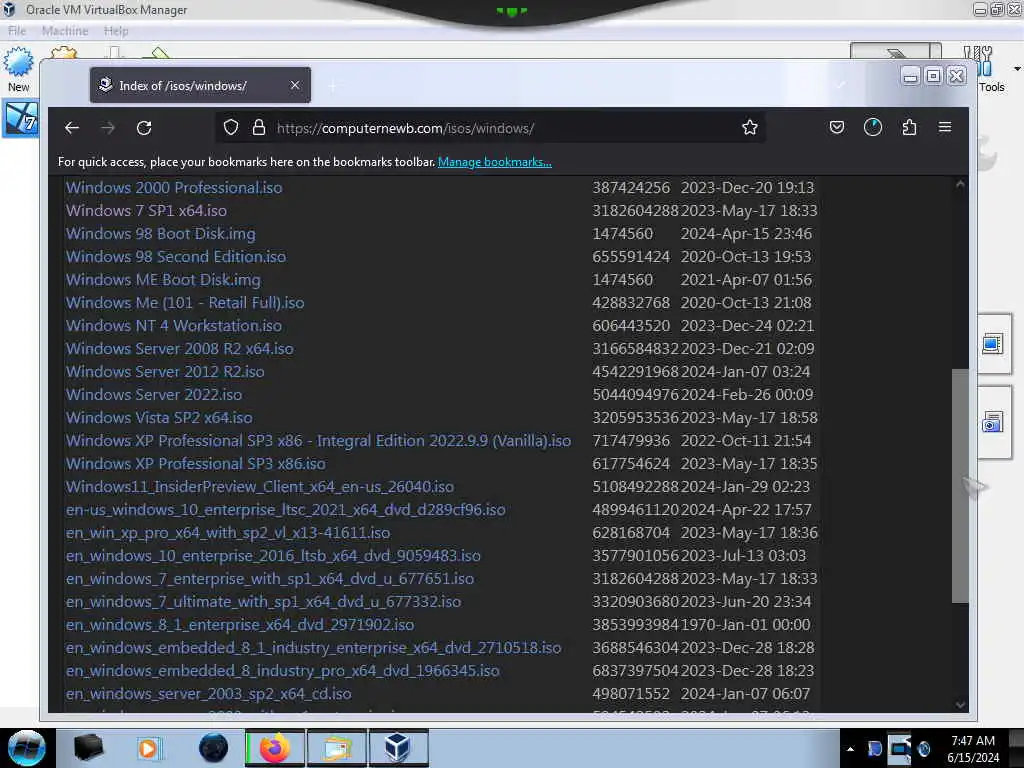Screen dimensions: 1024x768
Task: Click en_windows_7_ultimate_with_sp1 iso link
Action: tap(263, 602)
